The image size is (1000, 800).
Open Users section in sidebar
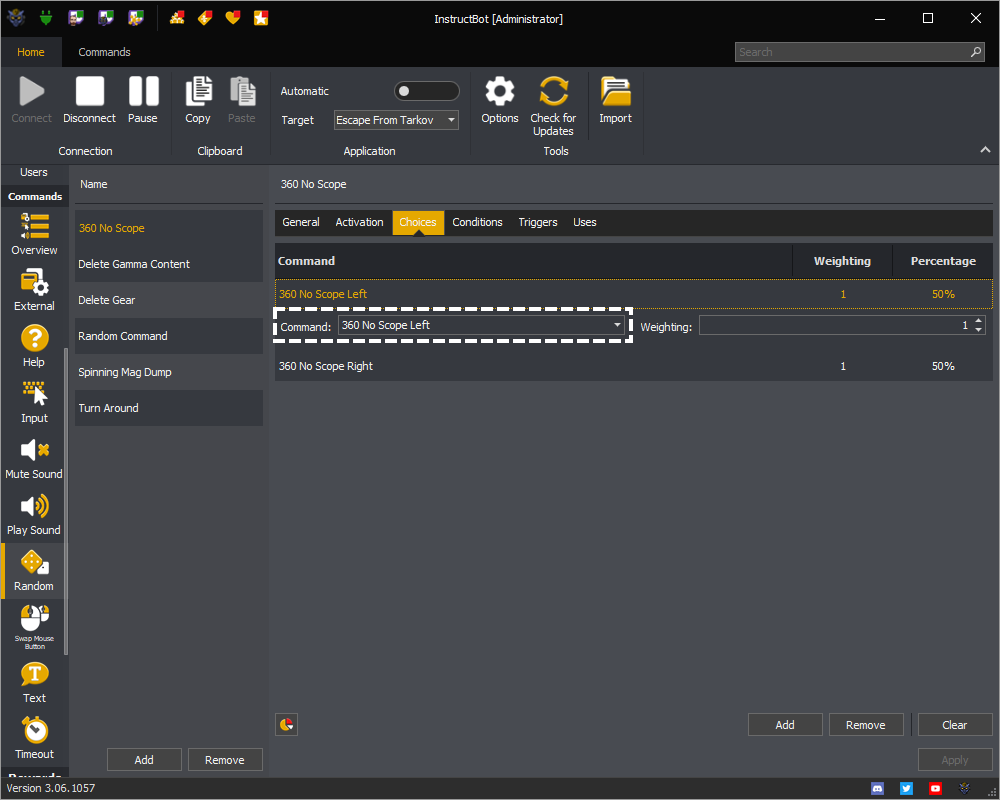coord(34,172)
